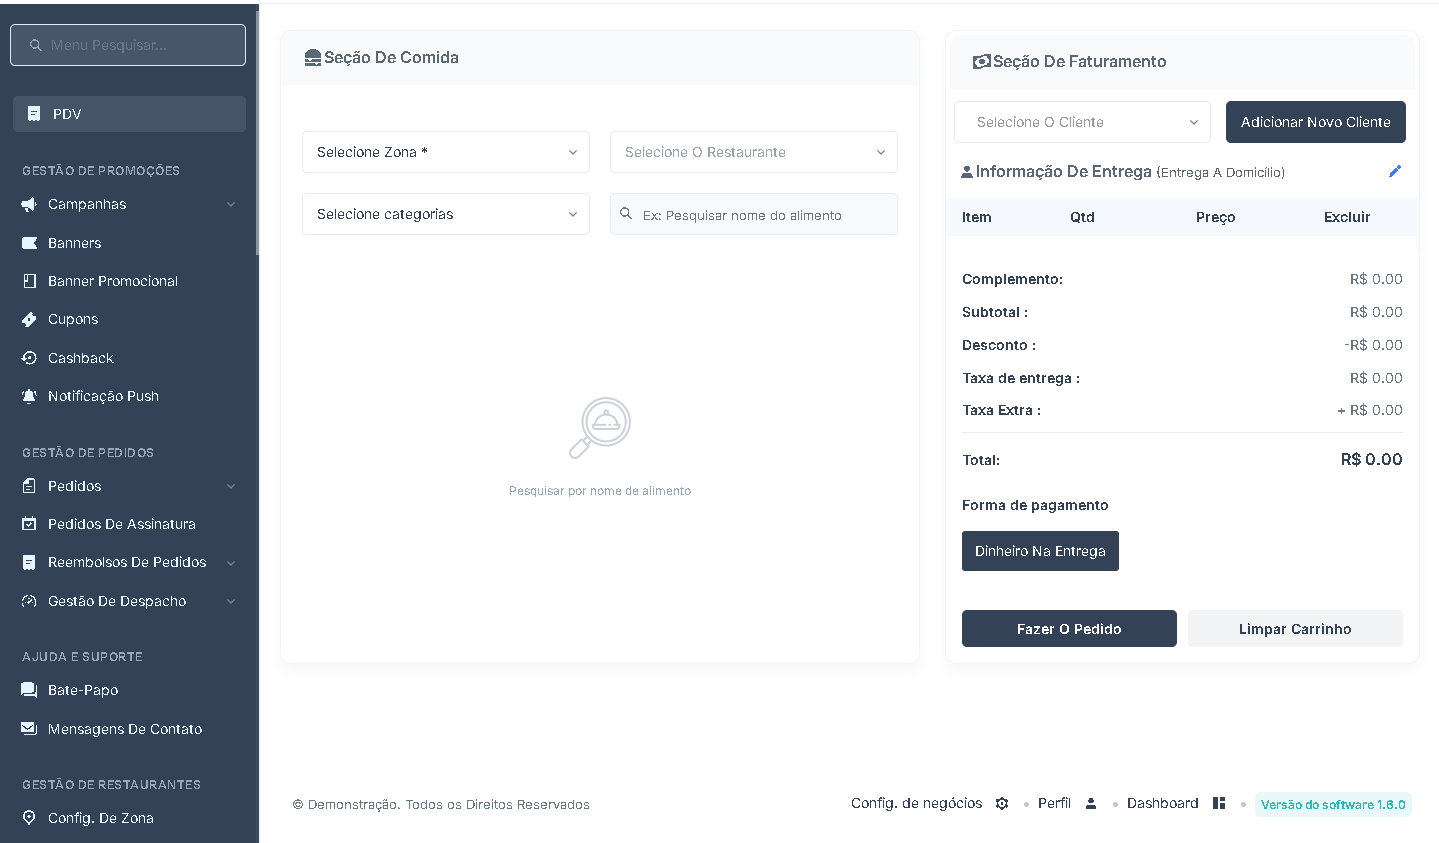Open the Selecione O Restaurante dropdown
This screenshot has width=1439, height=843.
coord(753,152)
